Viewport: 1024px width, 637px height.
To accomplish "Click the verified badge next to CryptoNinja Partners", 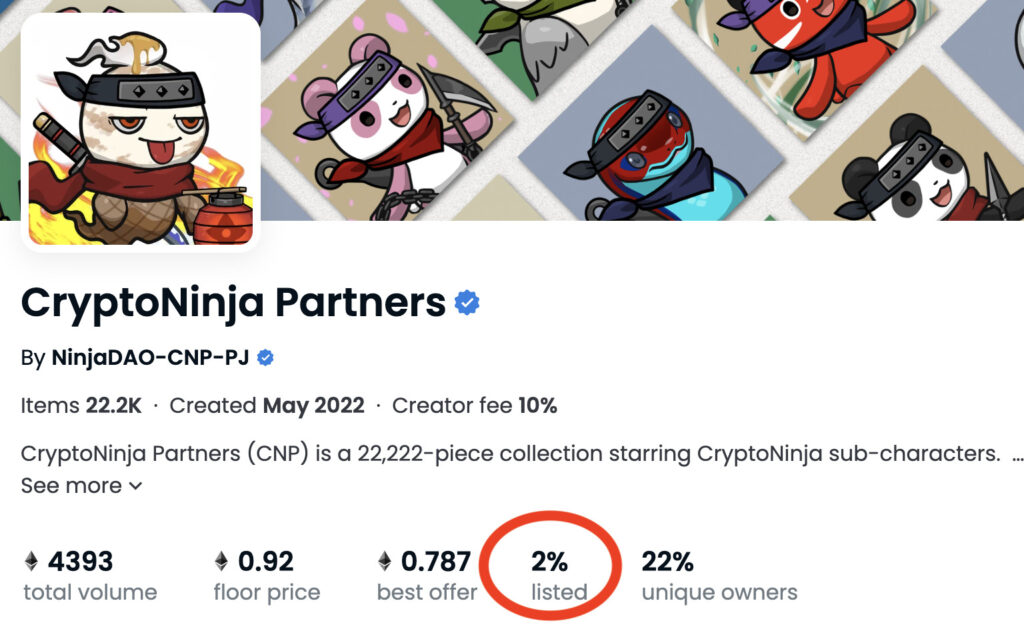I will (x=467, y=303).
